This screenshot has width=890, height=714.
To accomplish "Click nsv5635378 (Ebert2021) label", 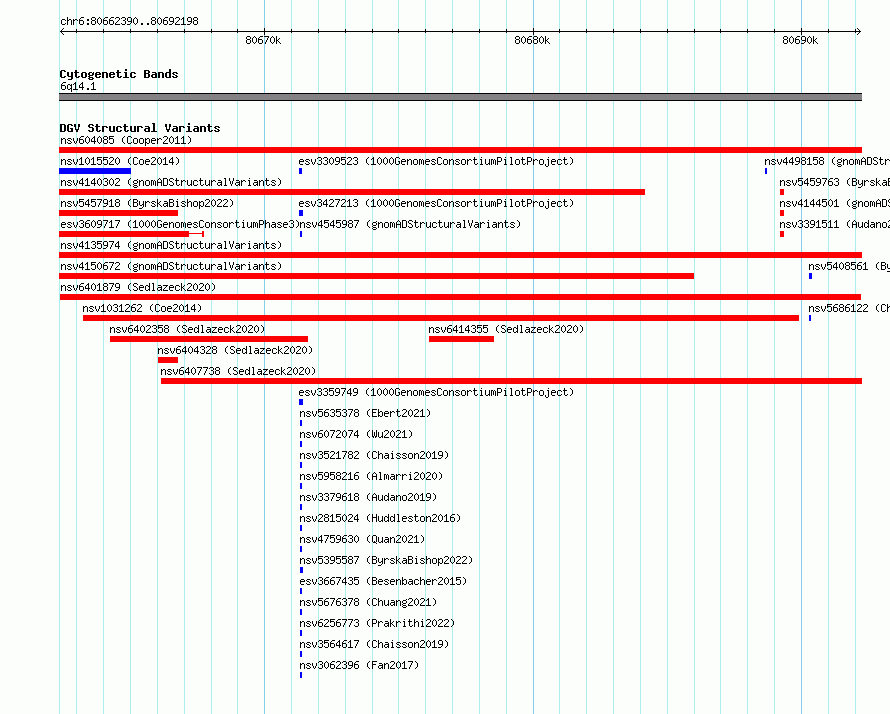I will [x=365, y=413].
